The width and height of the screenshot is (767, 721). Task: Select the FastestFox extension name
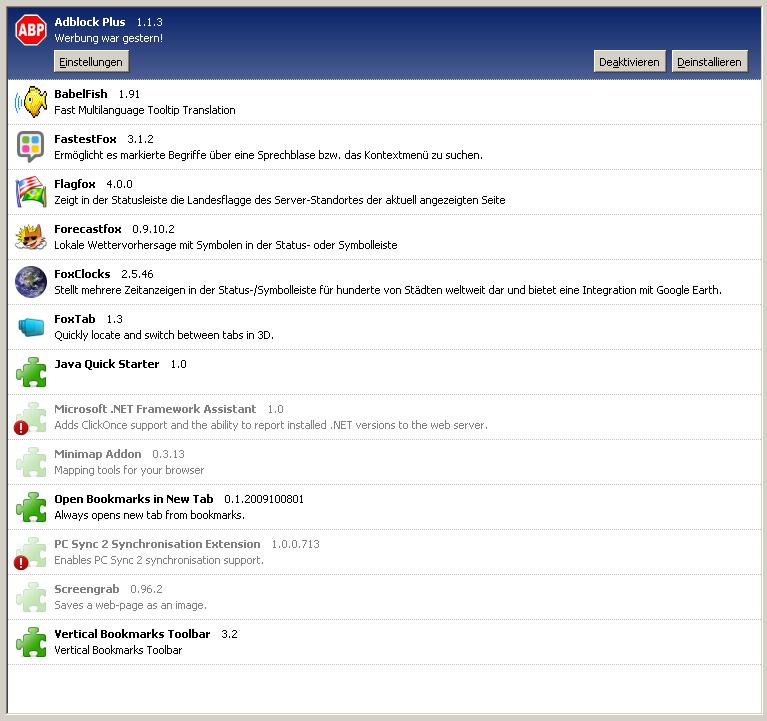pos(85,139)
